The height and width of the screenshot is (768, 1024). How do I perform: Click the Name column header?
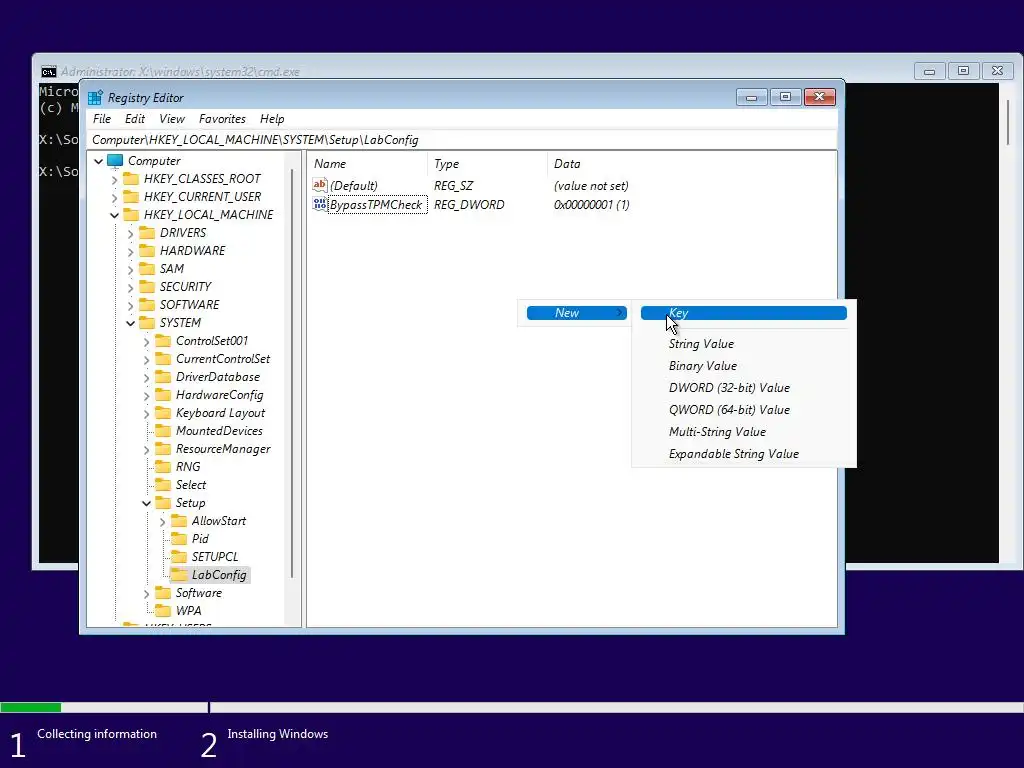368,164
